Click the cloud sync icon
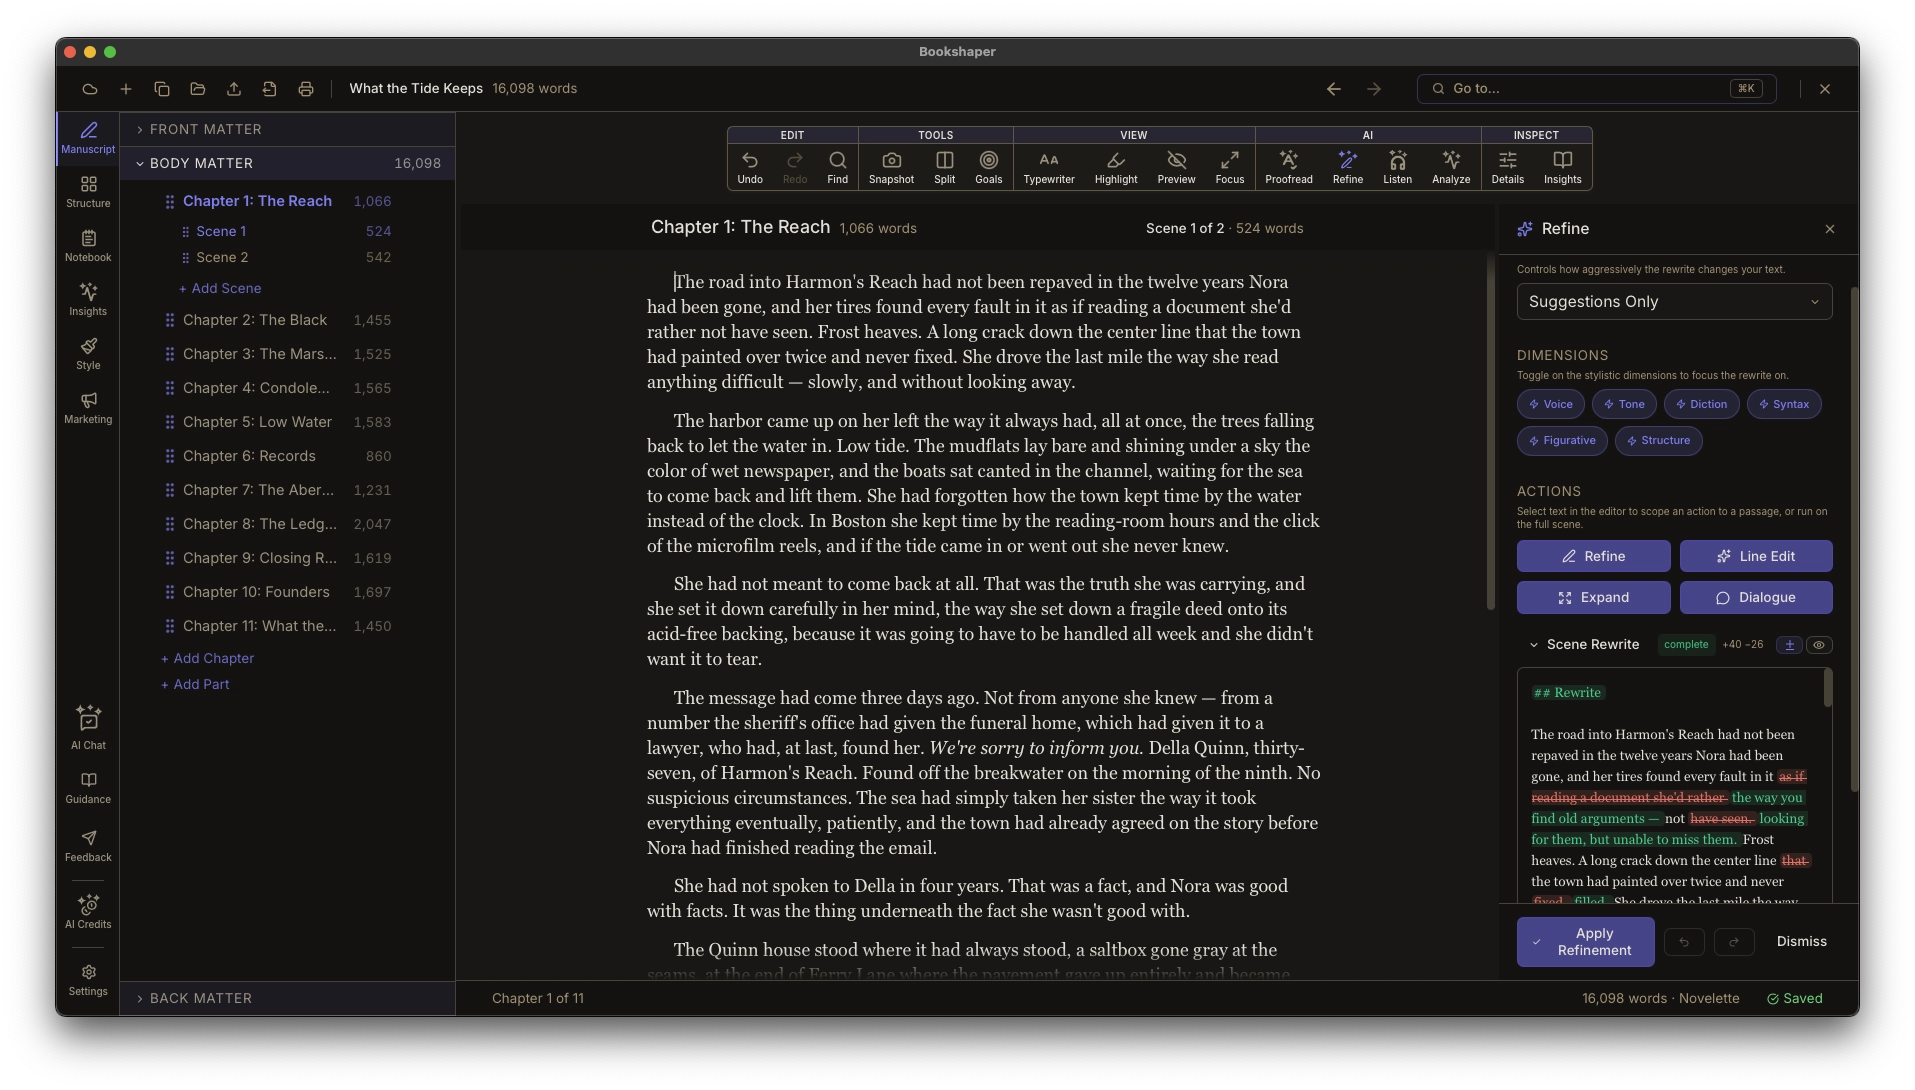This screenshot has width=1915, height=1090. click(x=90, y=89)
